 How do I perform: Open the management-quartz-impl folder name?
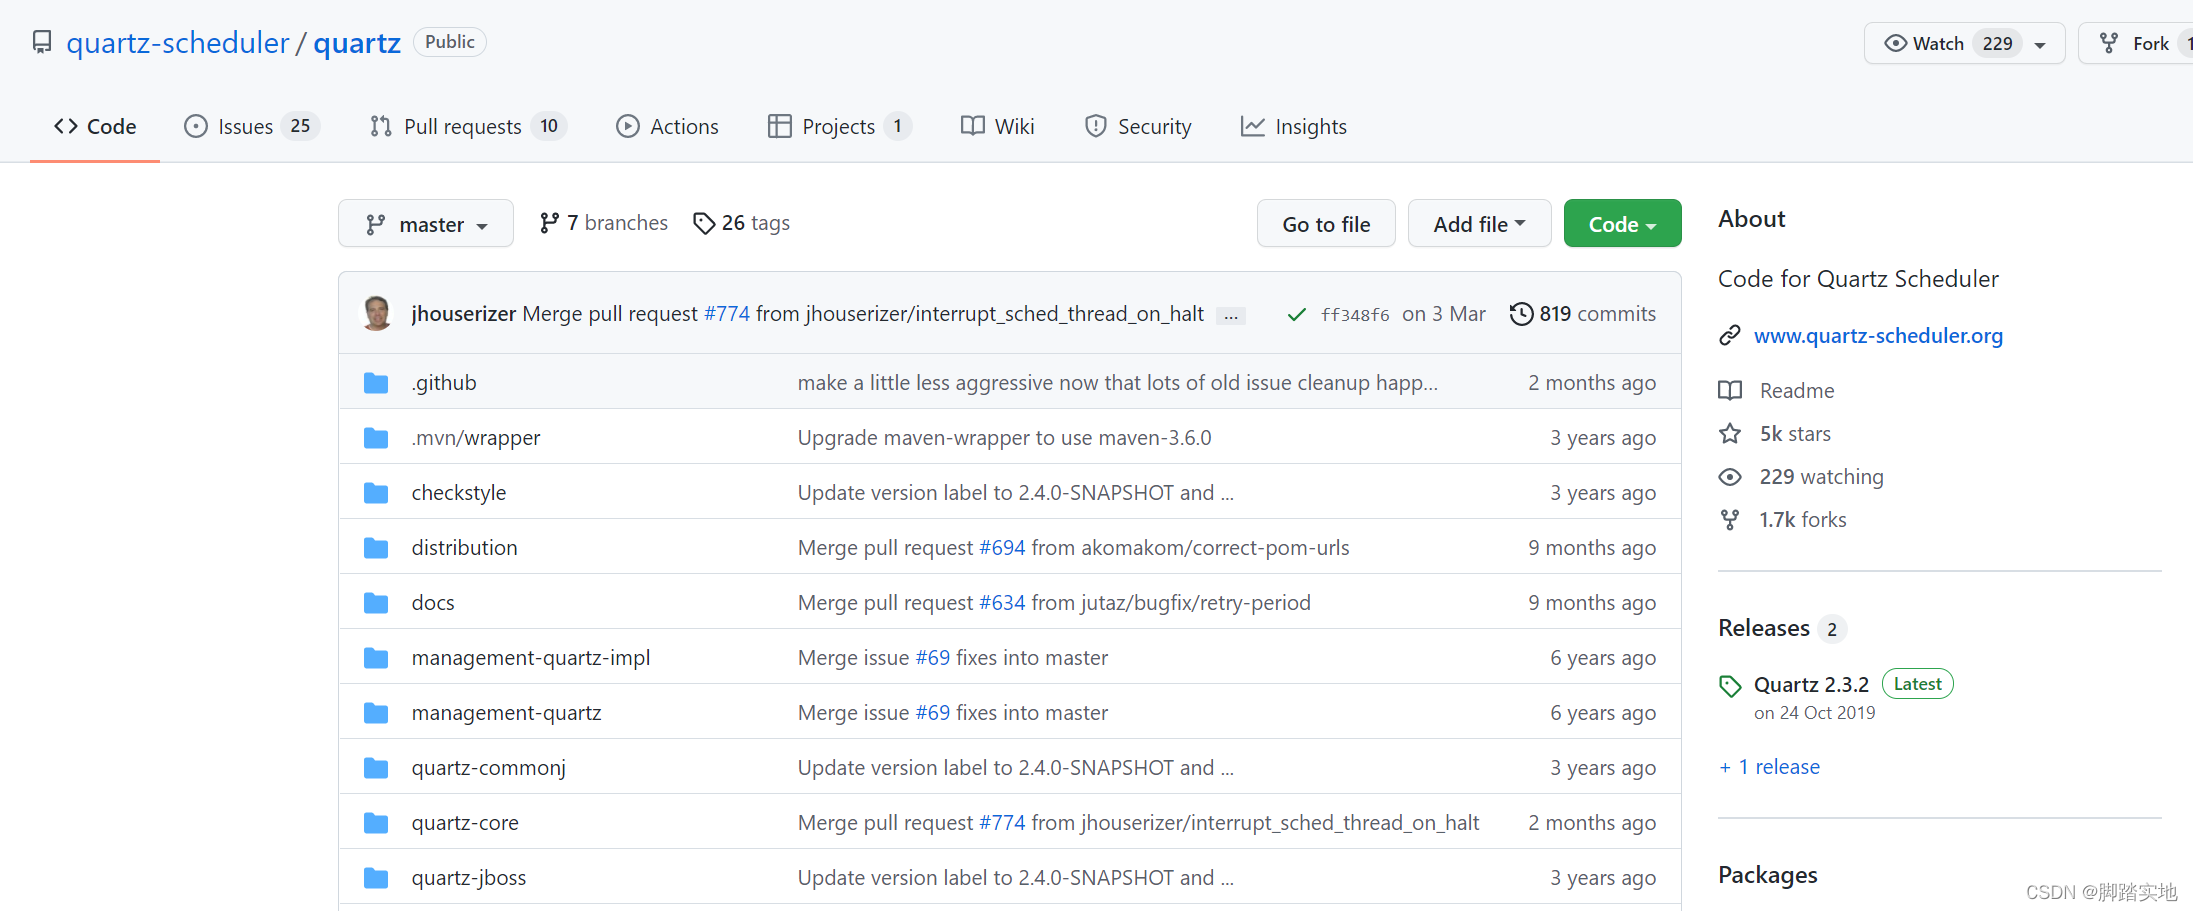click(531, 658)
